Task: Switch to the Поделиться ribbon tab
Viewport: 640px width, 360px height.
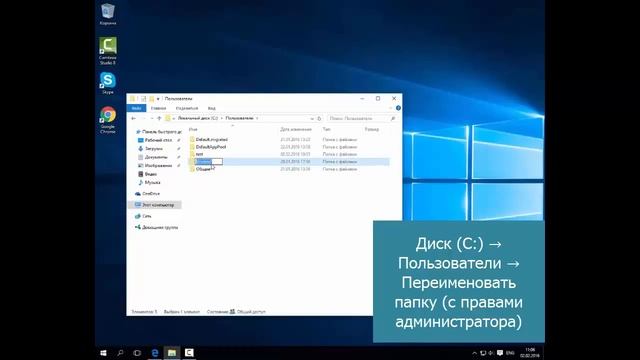Action: (x=187, y=108)
